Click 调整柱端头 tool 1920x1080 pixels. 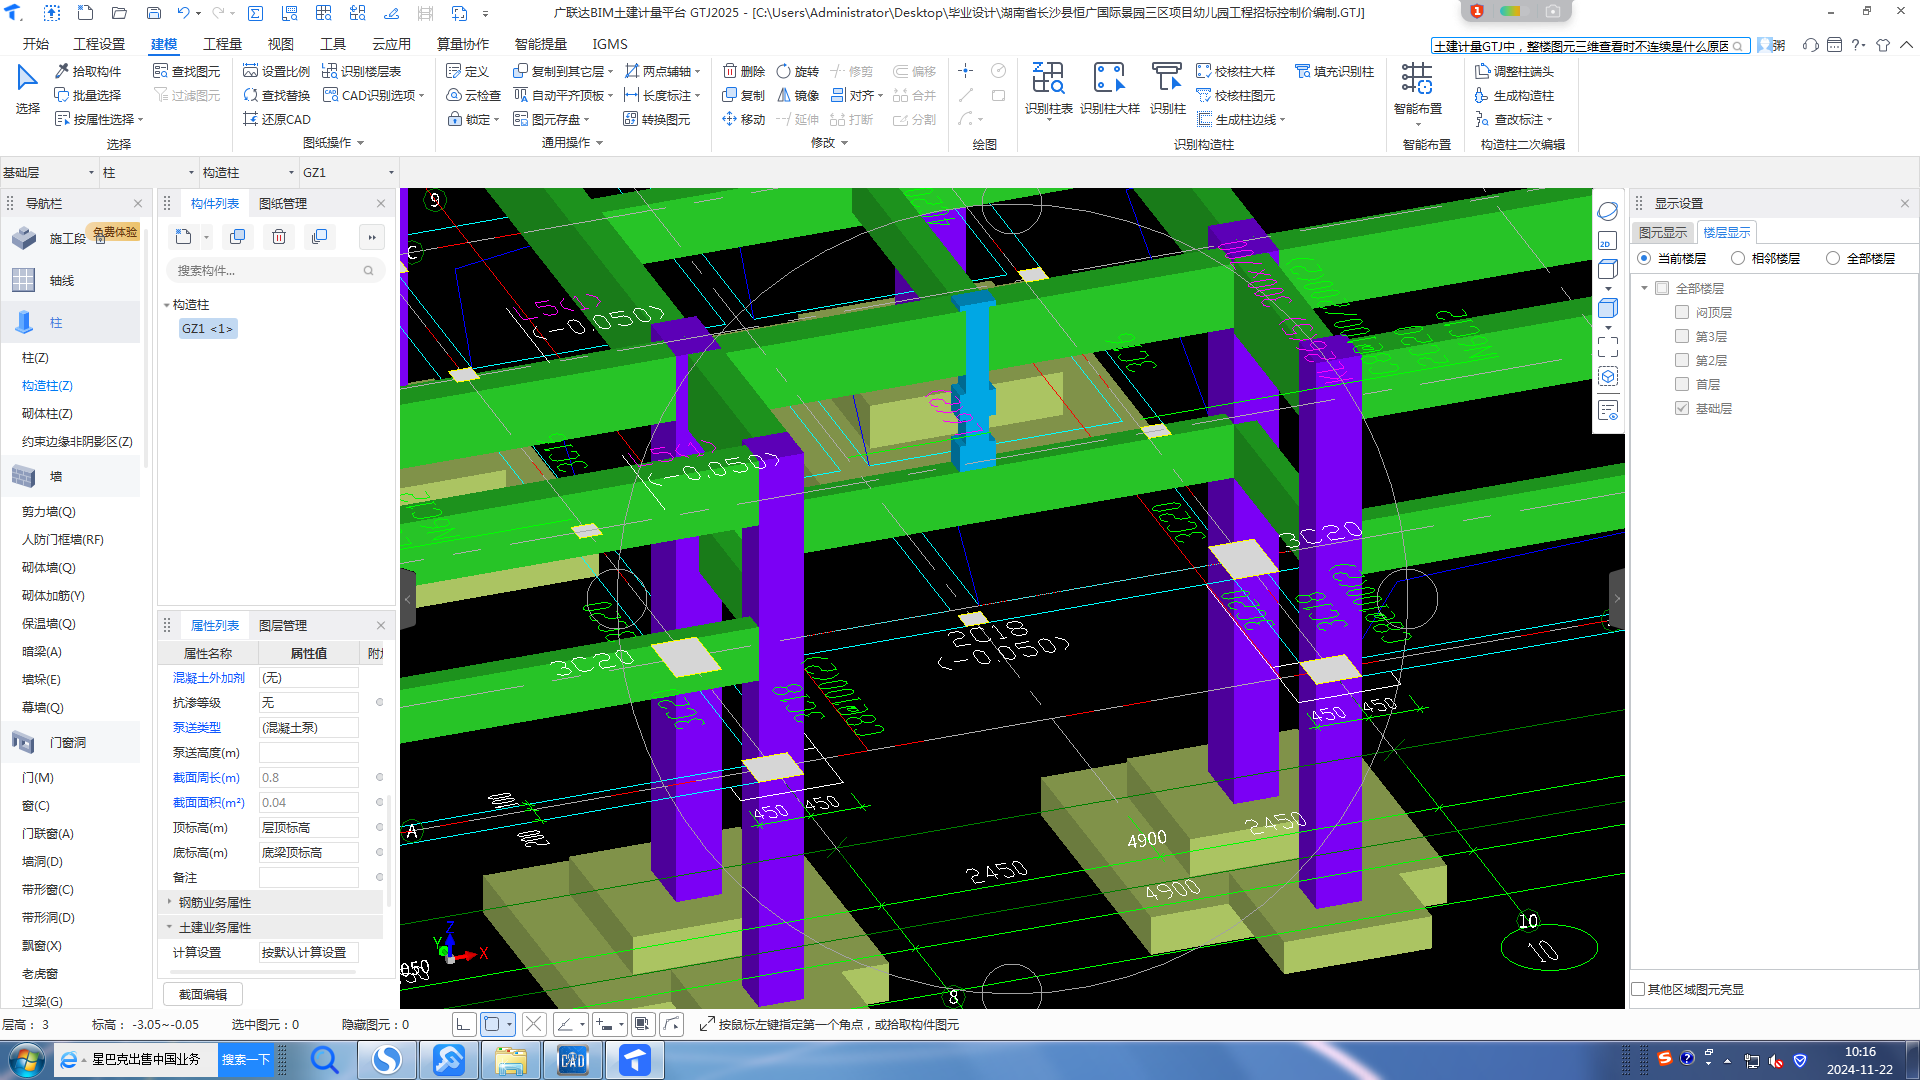(x=1514, y=71)
